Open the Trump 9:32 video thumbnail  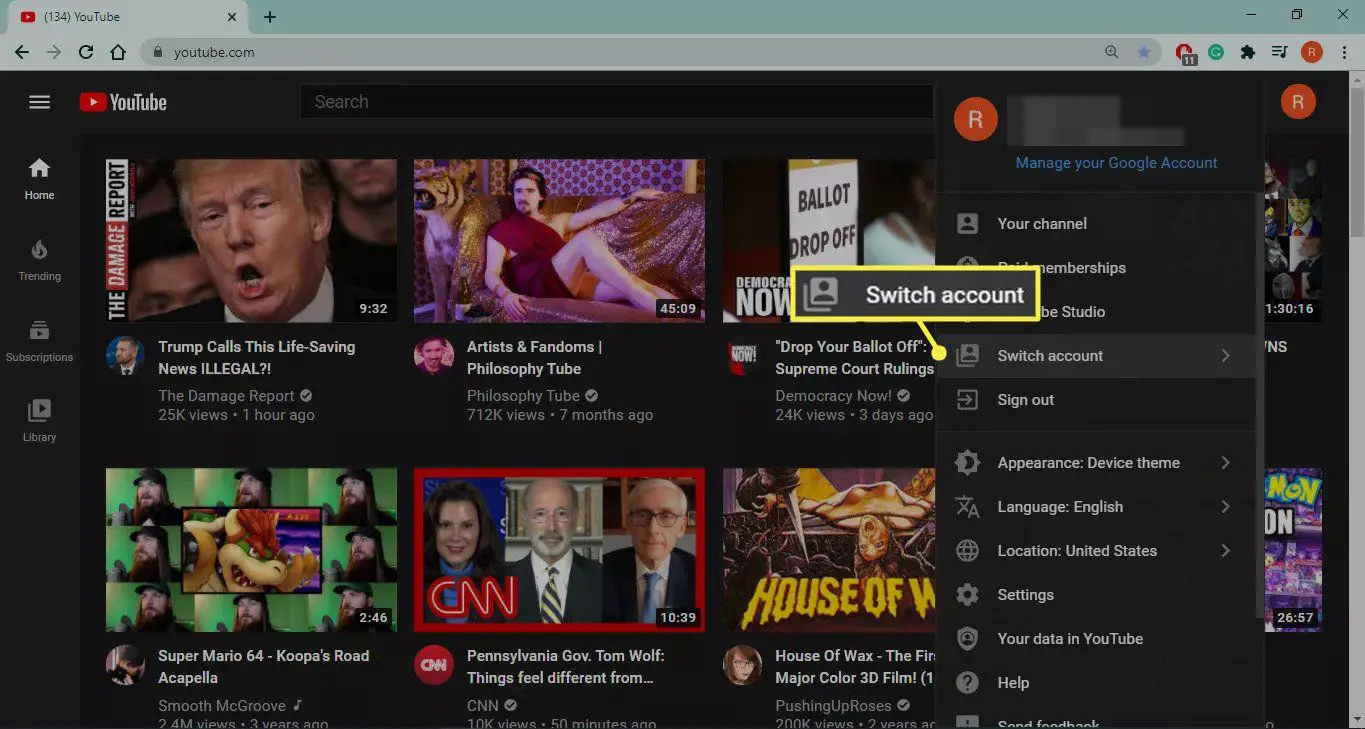pos(251,241)
